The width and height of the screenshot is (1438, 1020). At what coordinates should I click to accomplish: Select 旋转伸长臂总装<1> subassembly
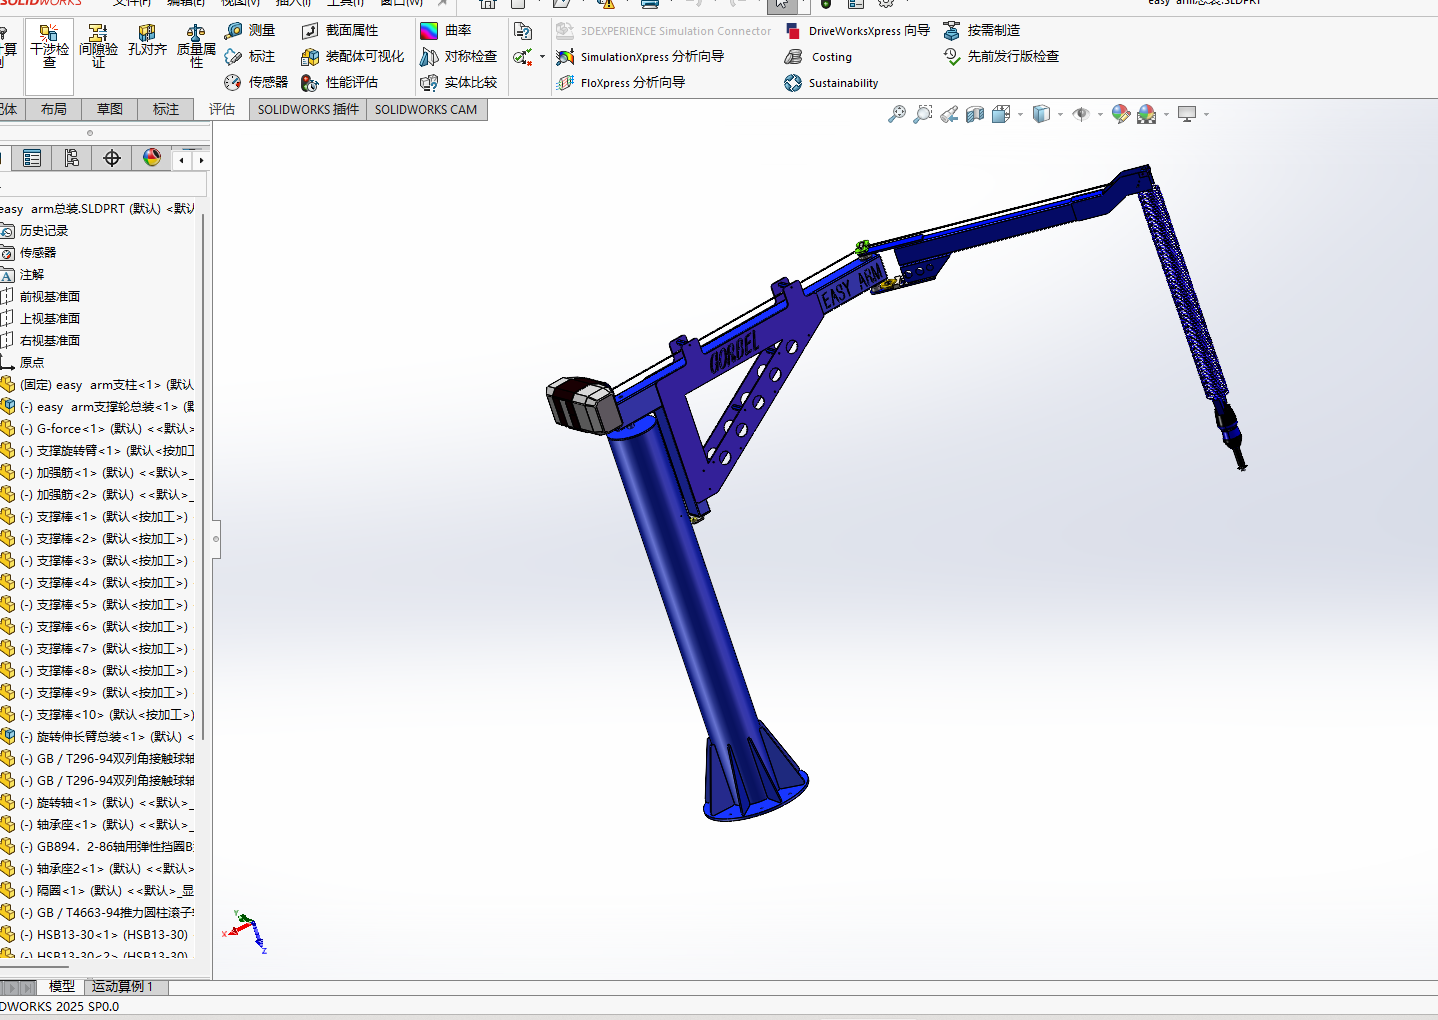point(100,736)
